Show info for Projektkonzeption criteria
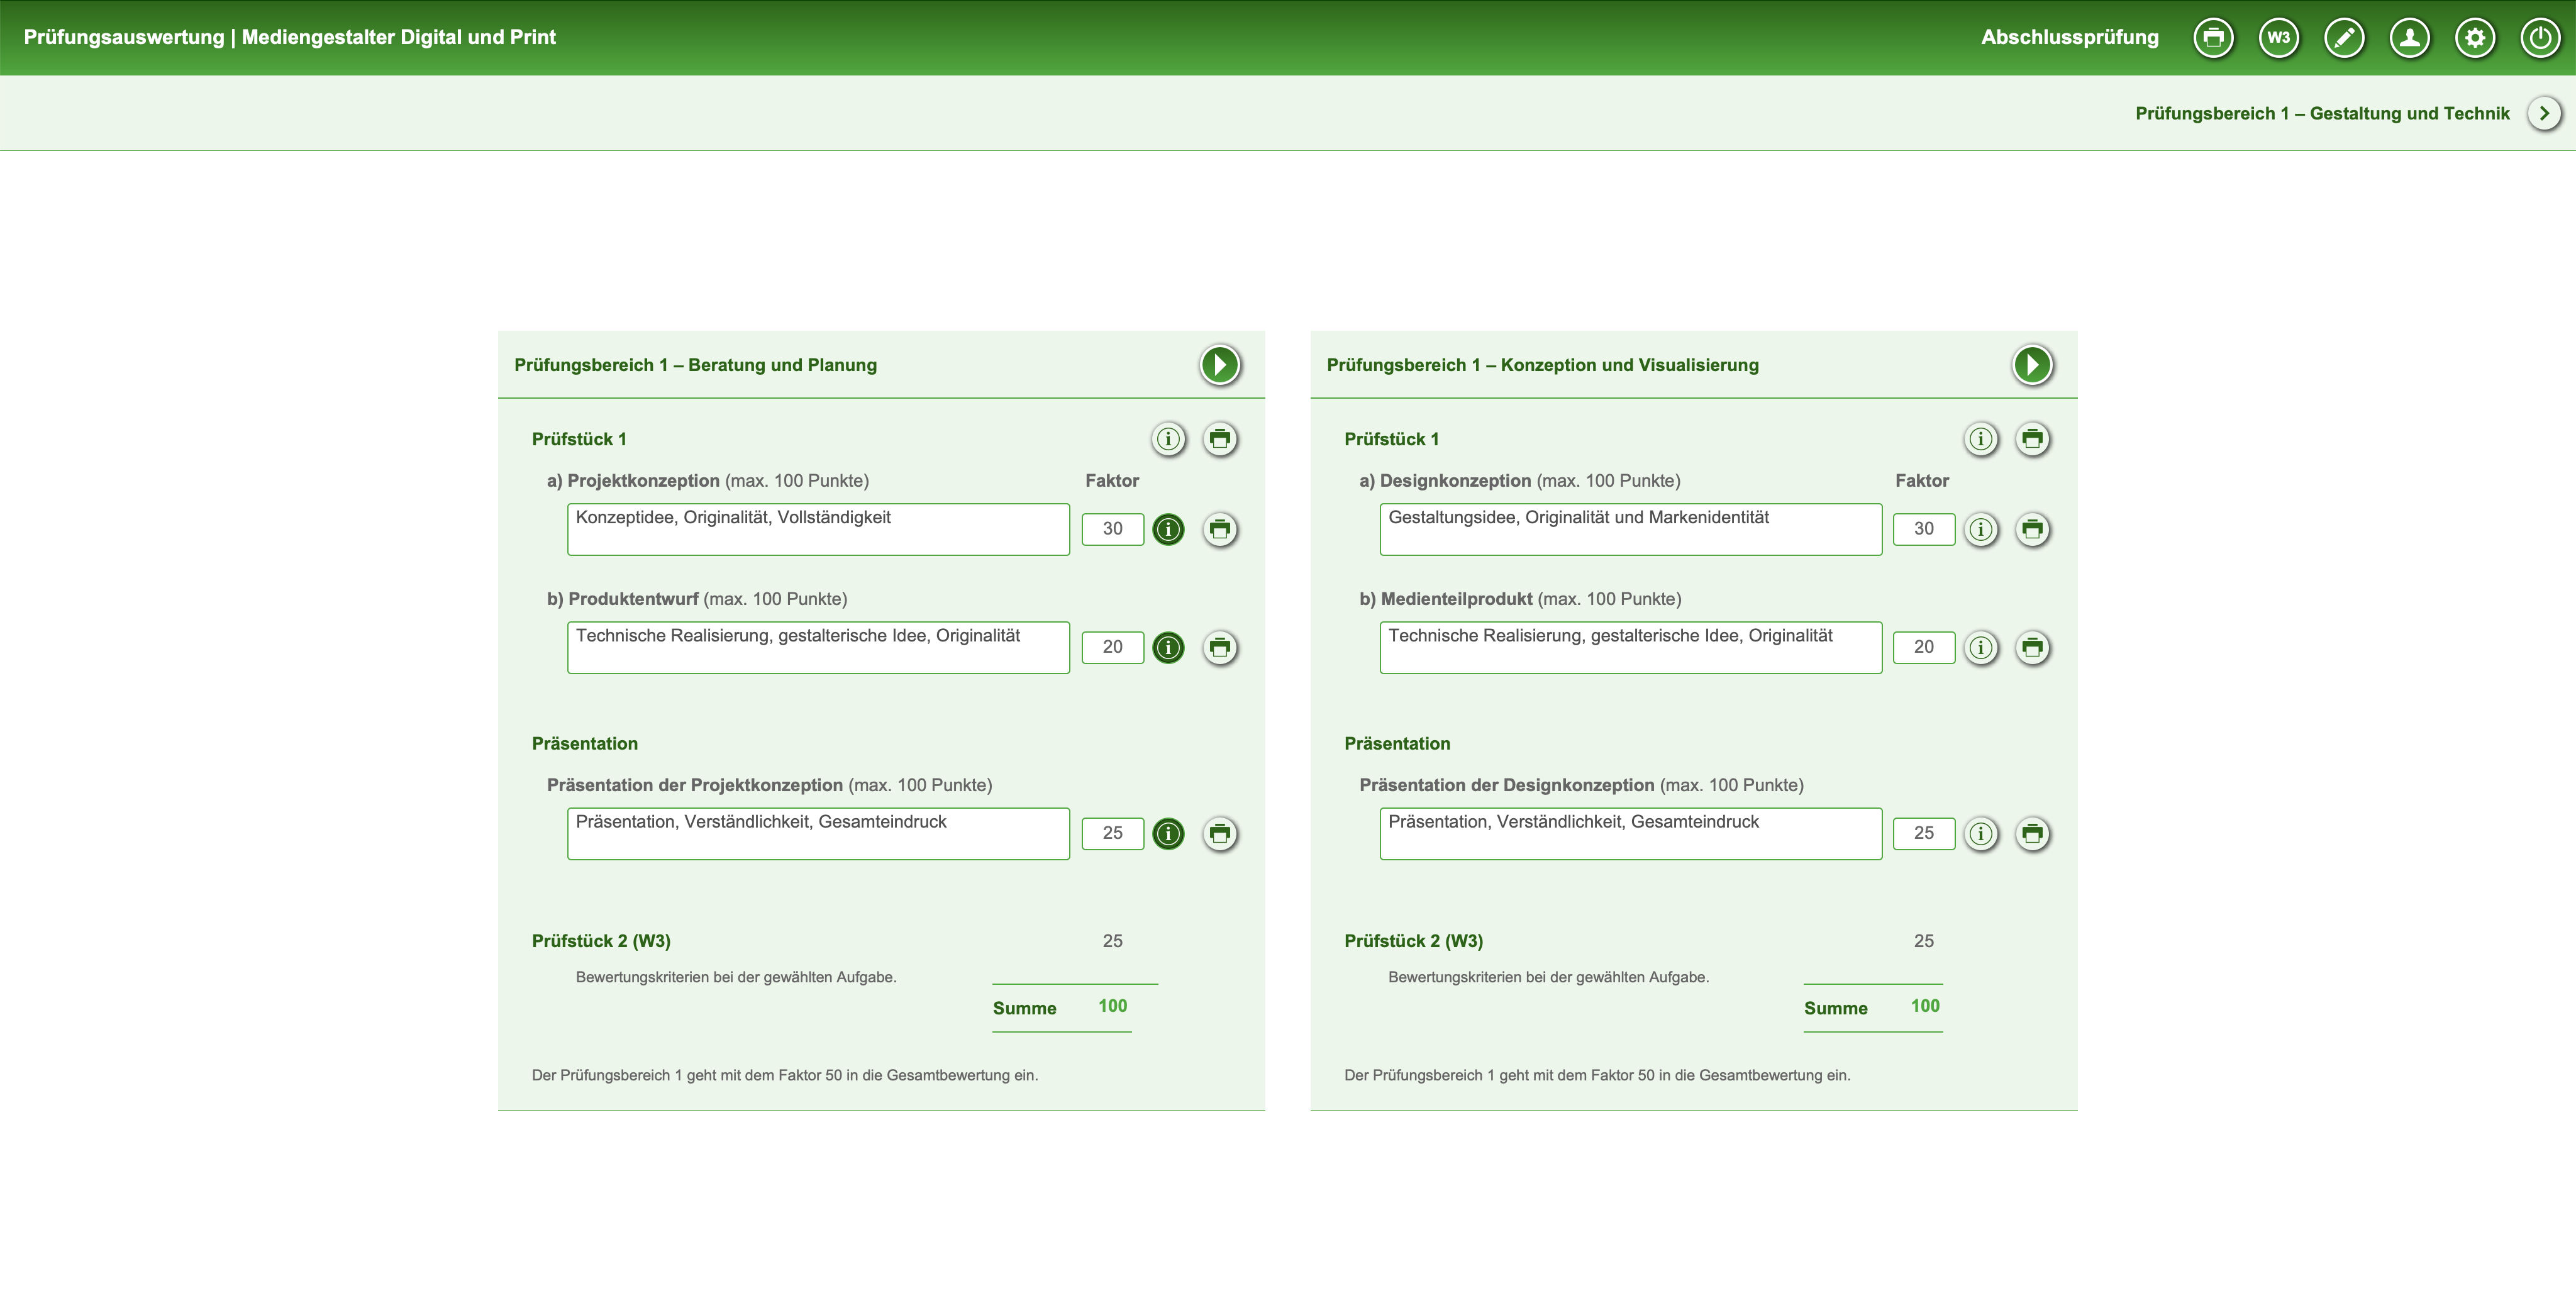This screenshot has height=1298, width=2576. 1168,529
